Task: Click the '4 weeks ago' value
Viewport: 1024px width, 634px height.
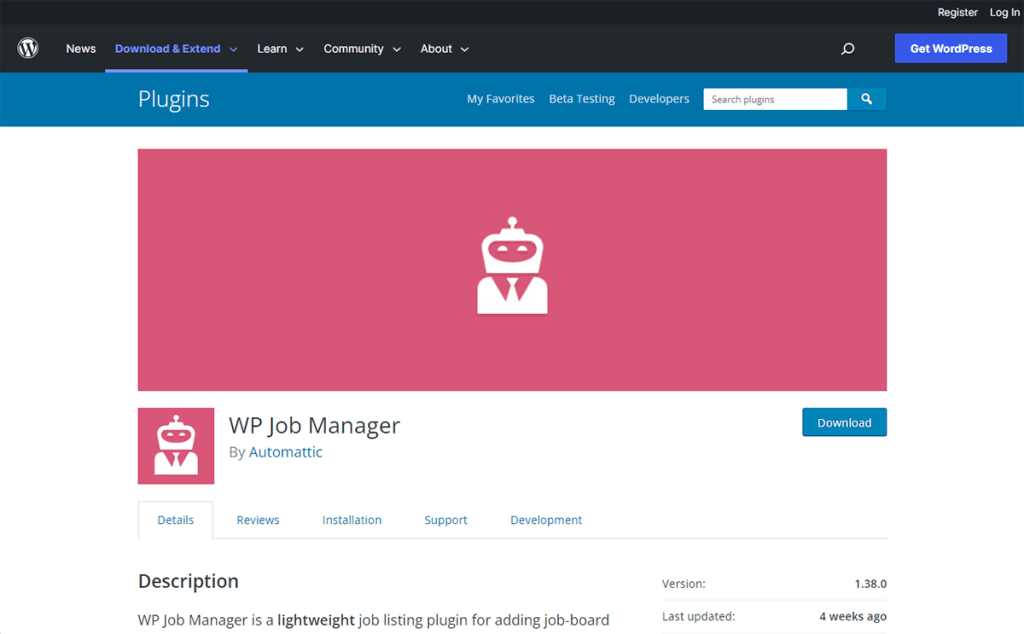Action: [853, 616]
